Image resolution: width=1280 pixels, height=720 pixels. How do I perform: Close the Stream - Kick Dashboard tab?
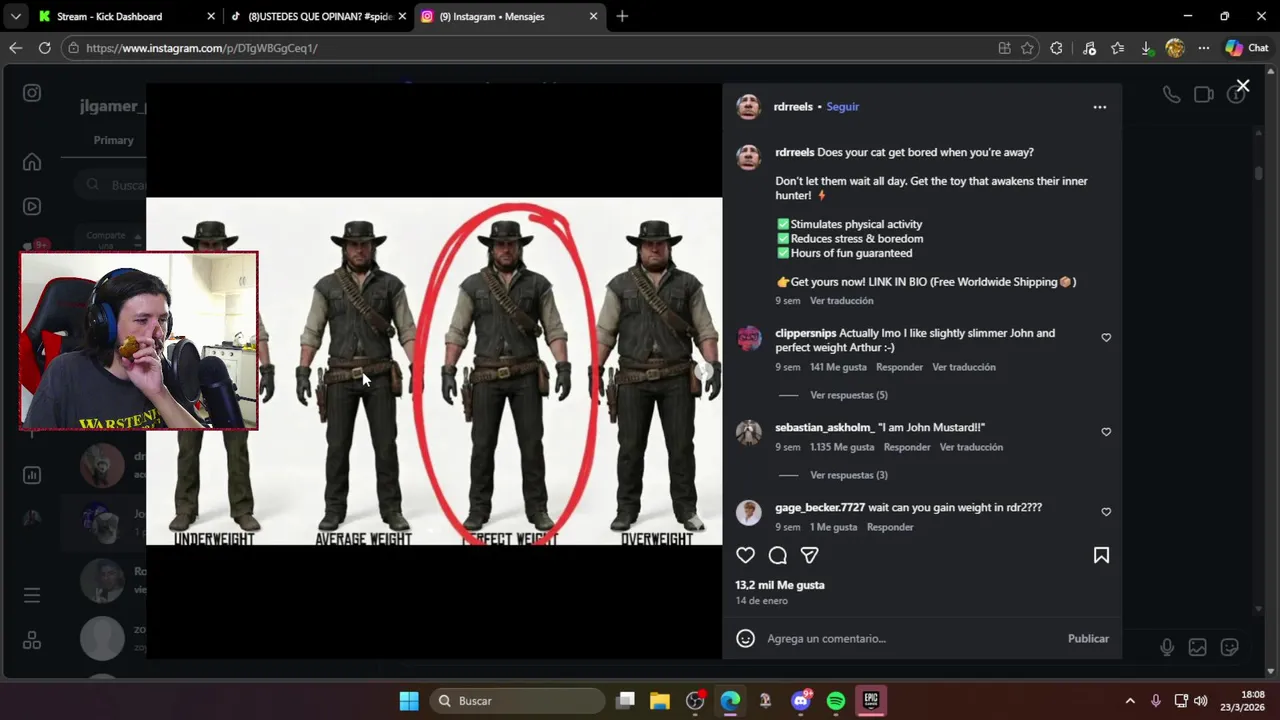coord(211,17)
